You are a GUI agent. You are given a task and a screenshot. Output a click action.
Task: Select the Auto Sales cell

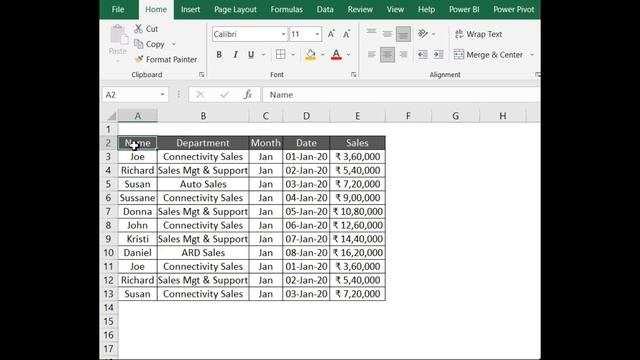point(203,184)
